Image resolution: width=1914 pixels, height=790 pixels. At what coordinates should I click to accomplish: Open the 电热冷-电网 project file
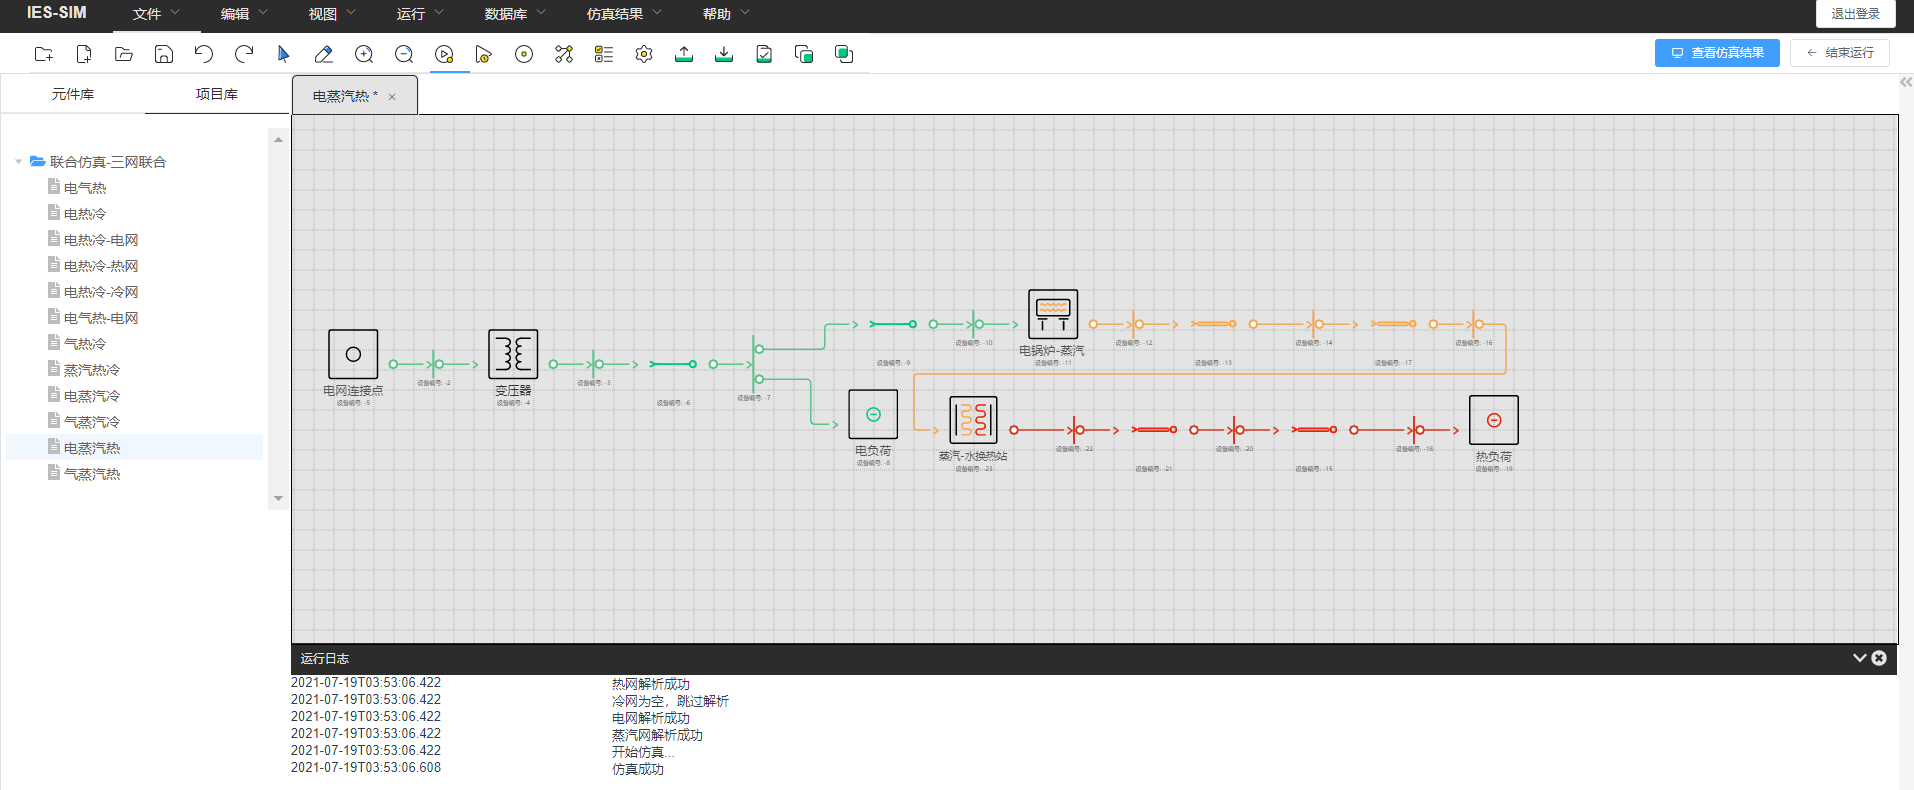101,240
